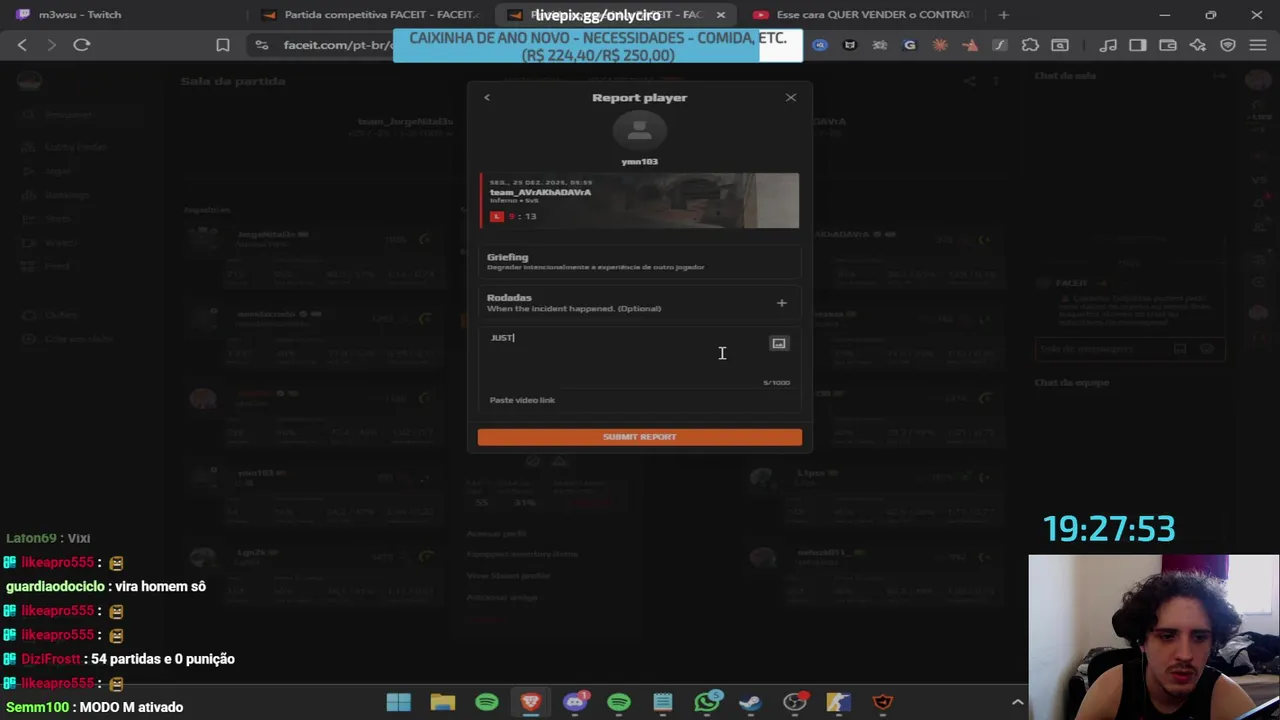Open OBS Studio from the taskbar
This screenshot has height=720, width=1280.
click(x=795, y=702)
